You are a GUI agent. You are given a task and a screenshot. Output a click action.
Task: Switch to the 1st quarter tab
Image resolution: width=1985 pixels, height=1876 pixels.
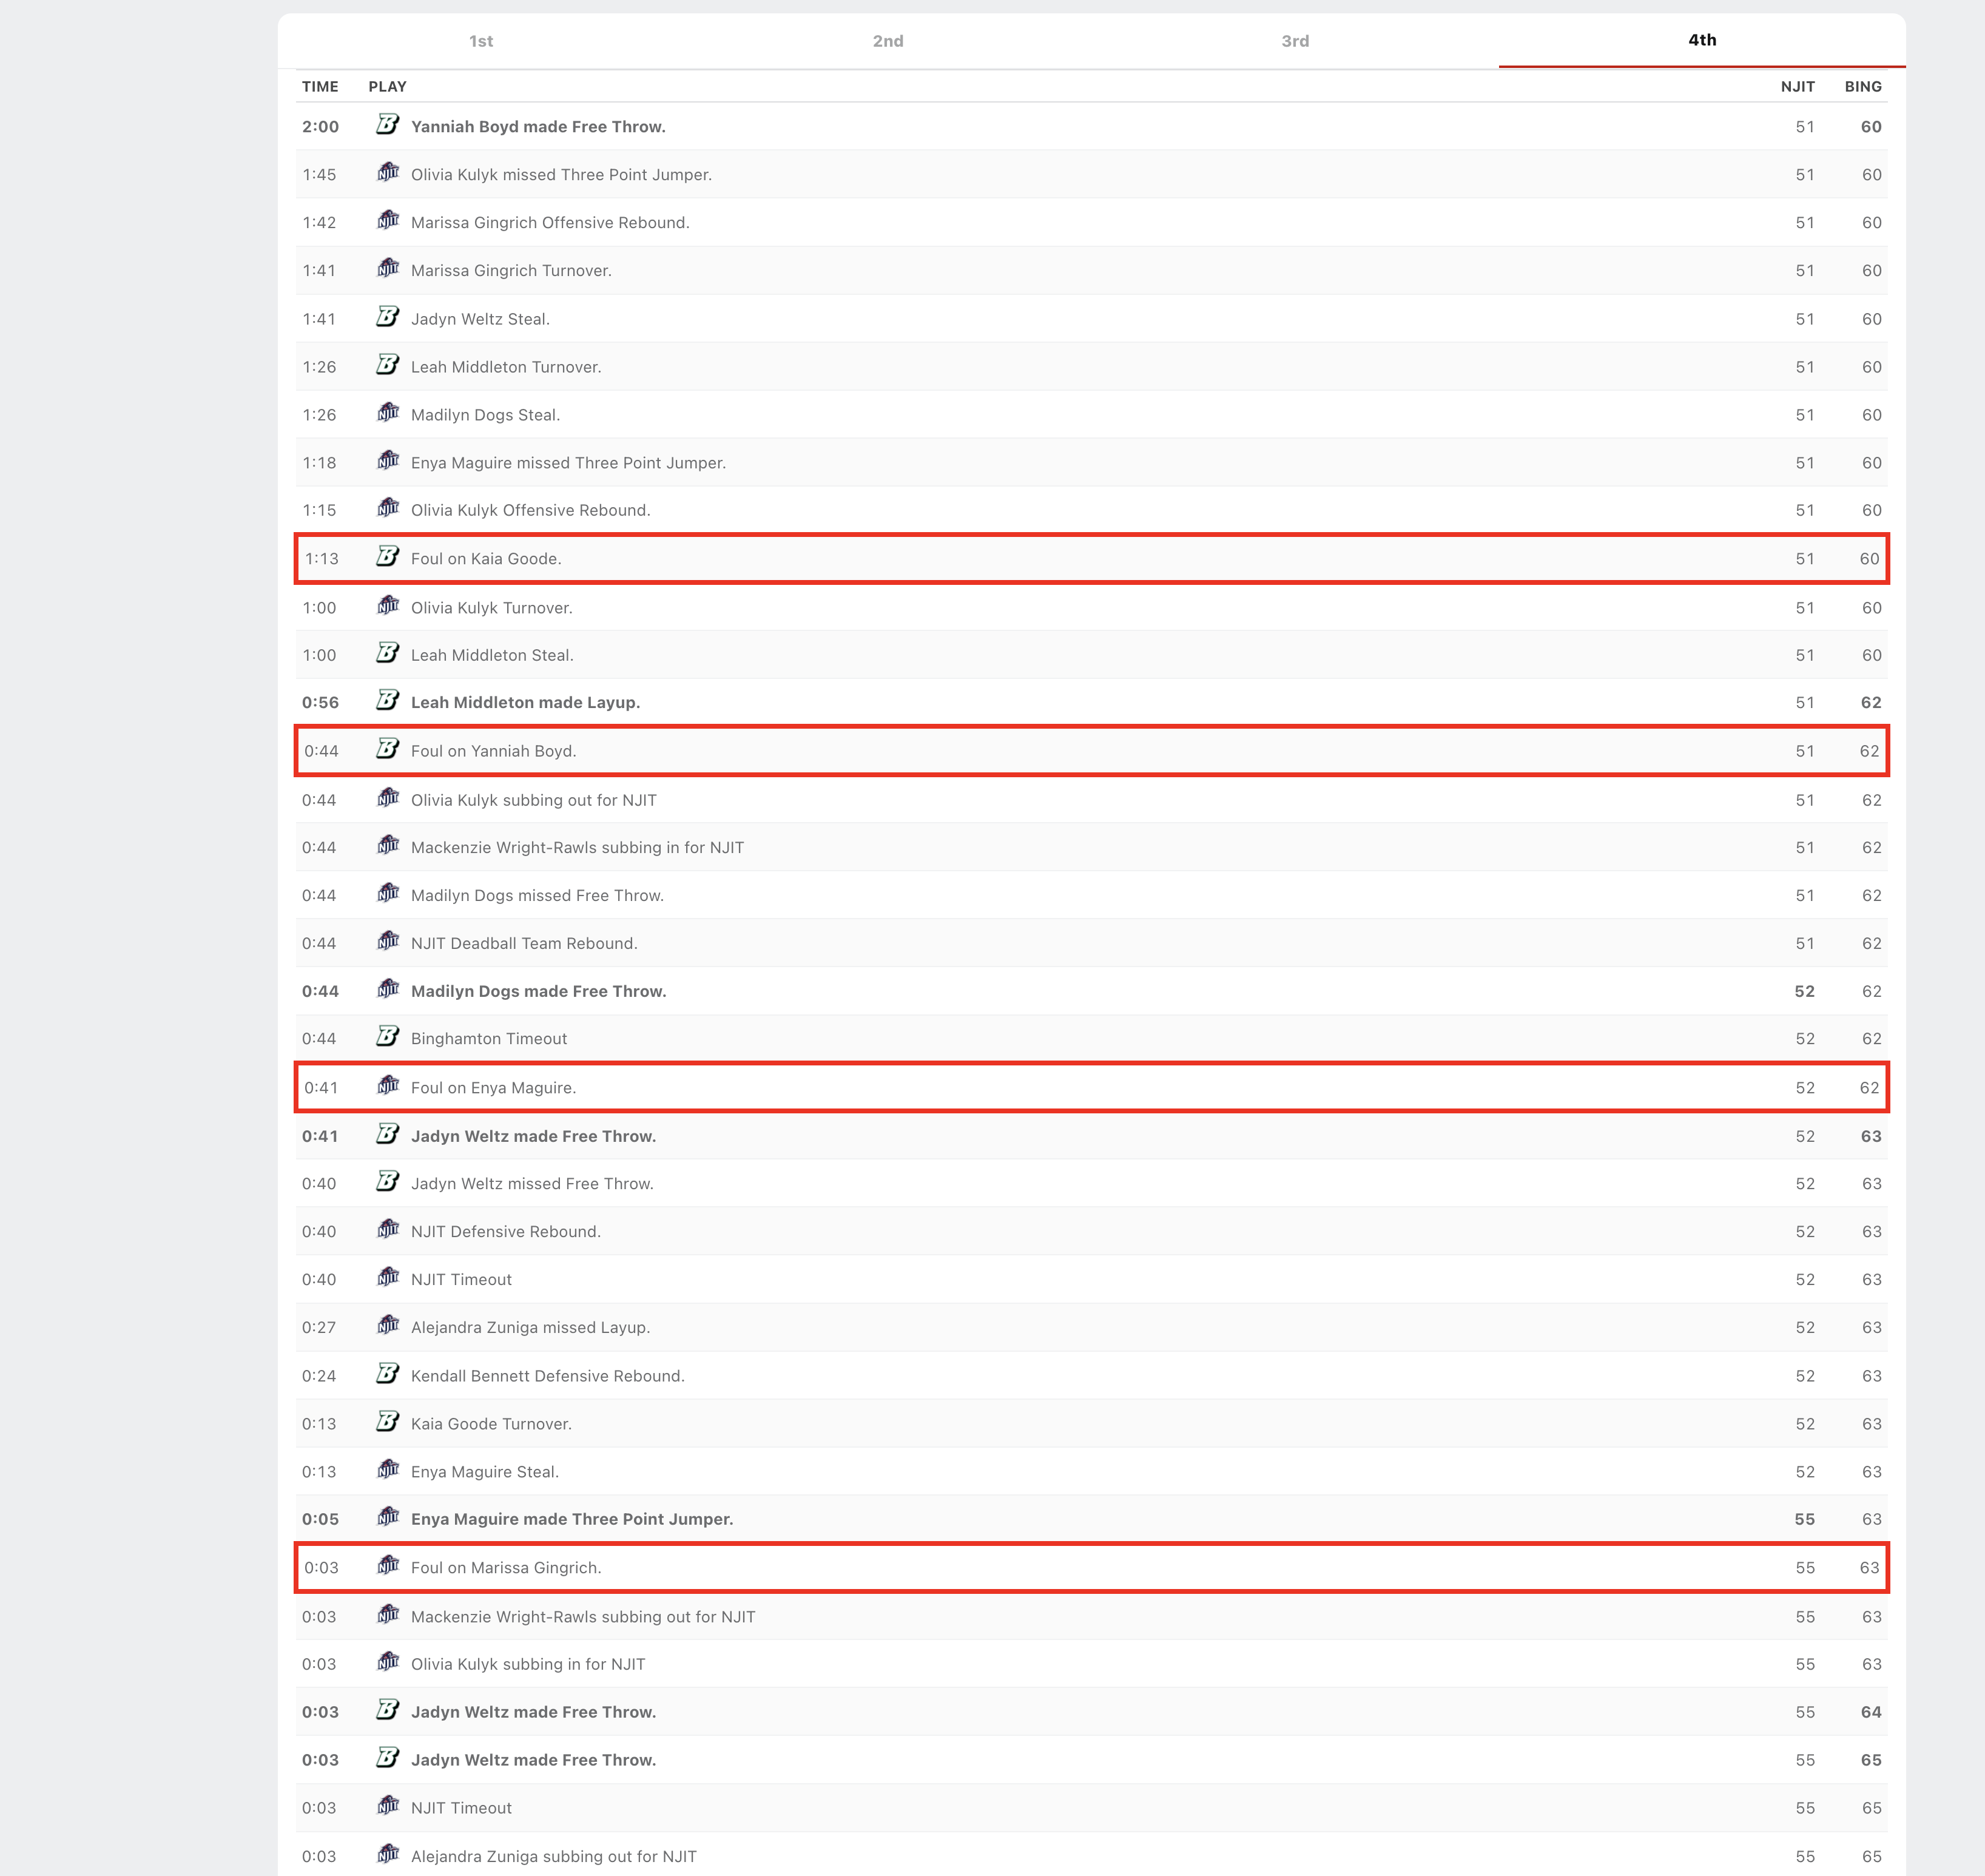[481, 41]
